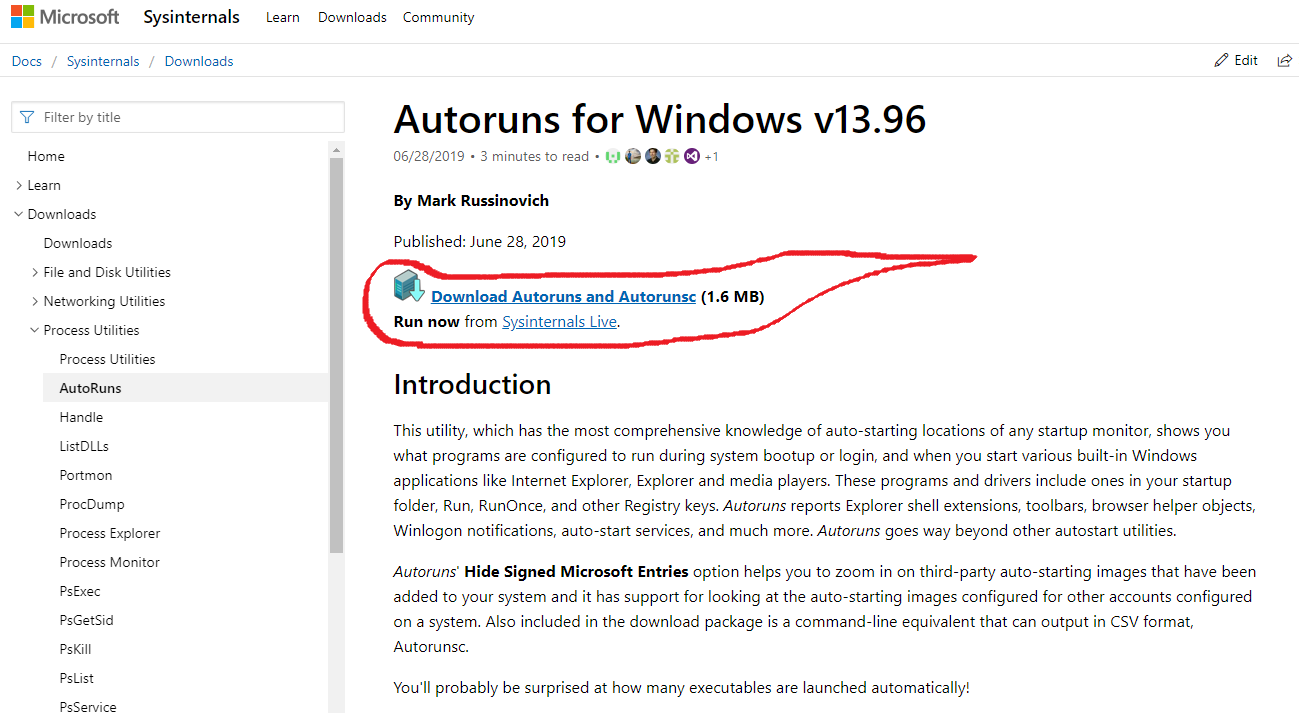Open PsList in the sidebar
Screen dimensions: 1299x713
tap(77, 678)
